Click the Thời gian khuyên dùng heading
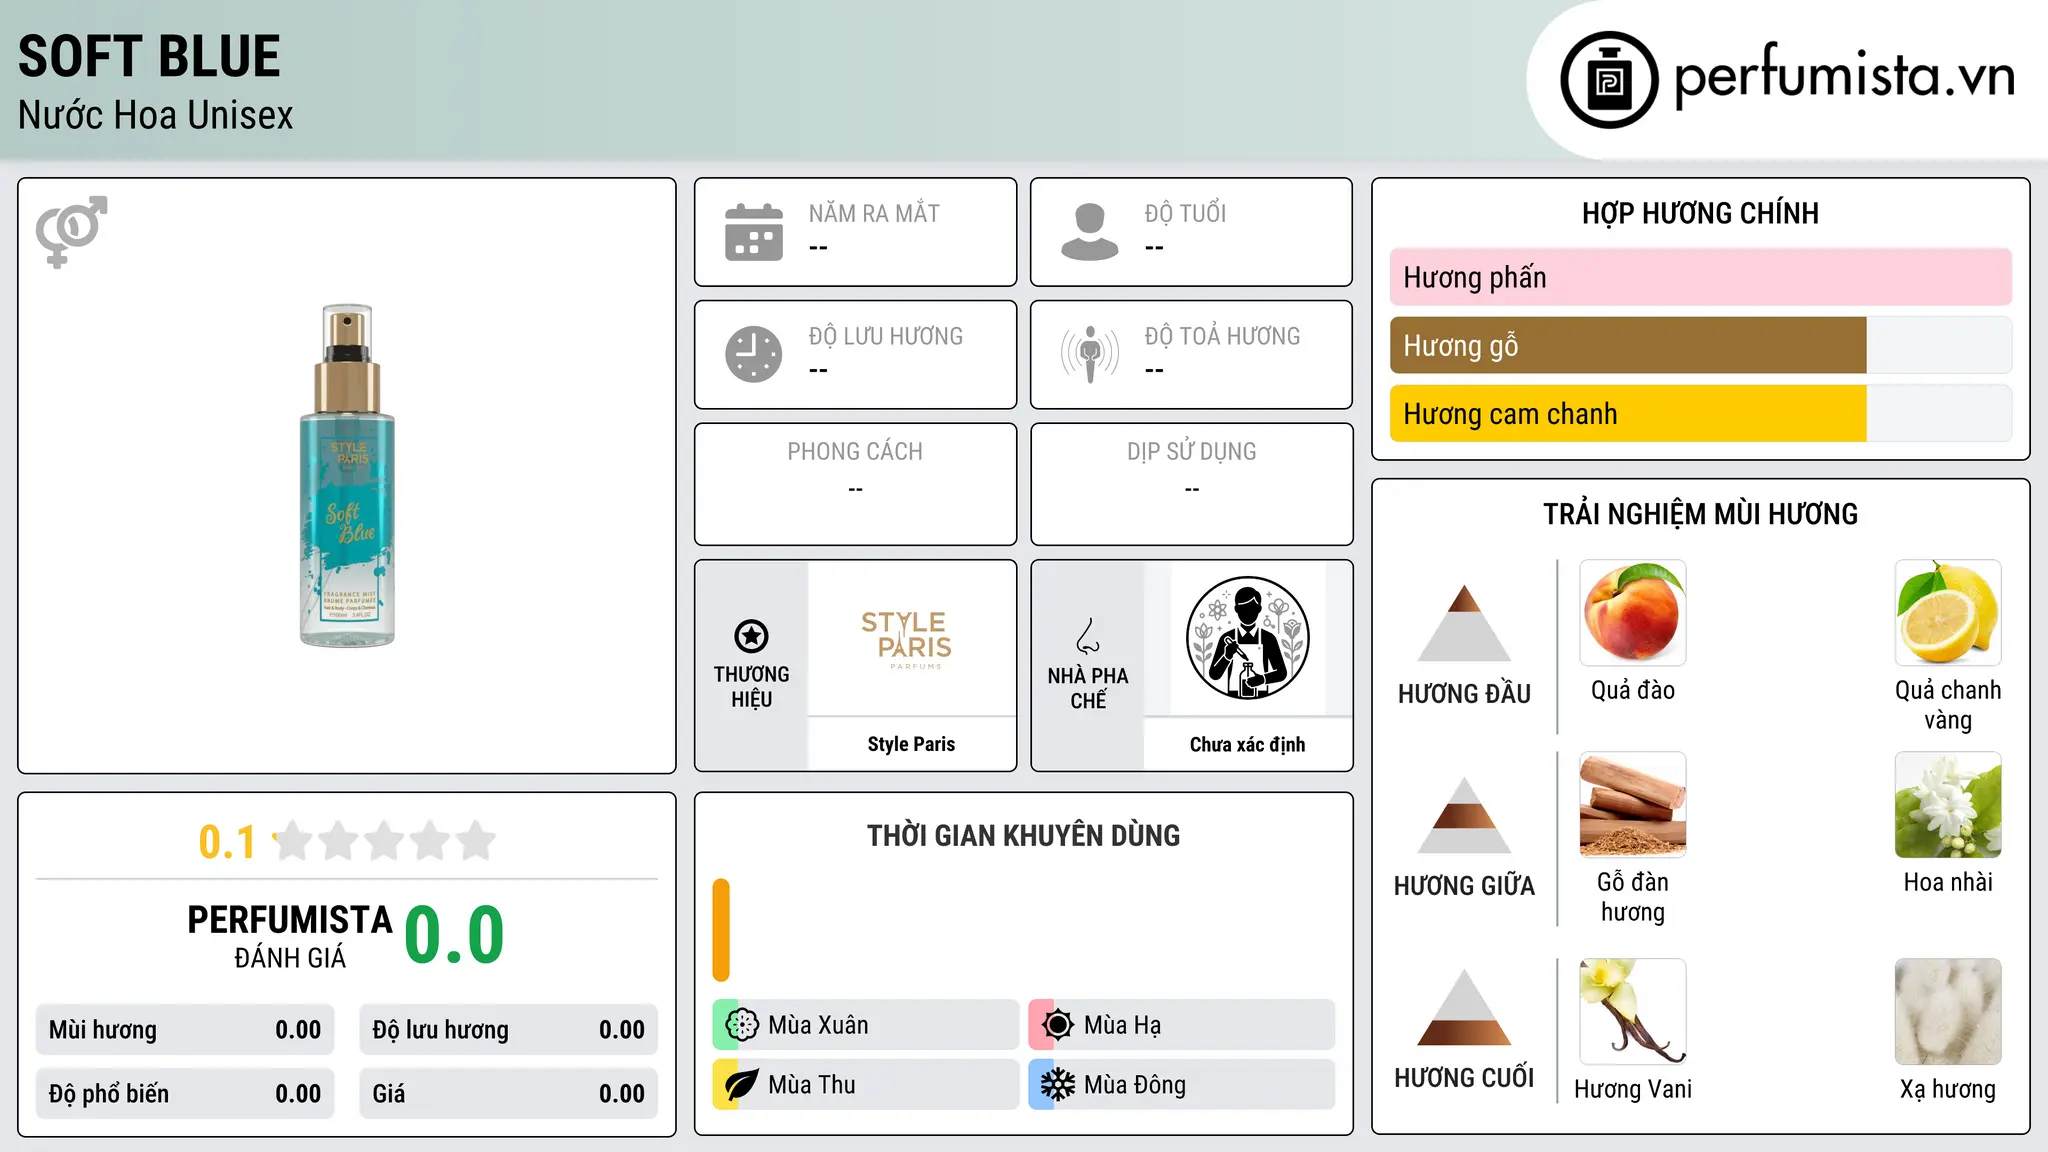Screen dimensions: 2048x1152 pyautogui.click(x=1023, y=835)
